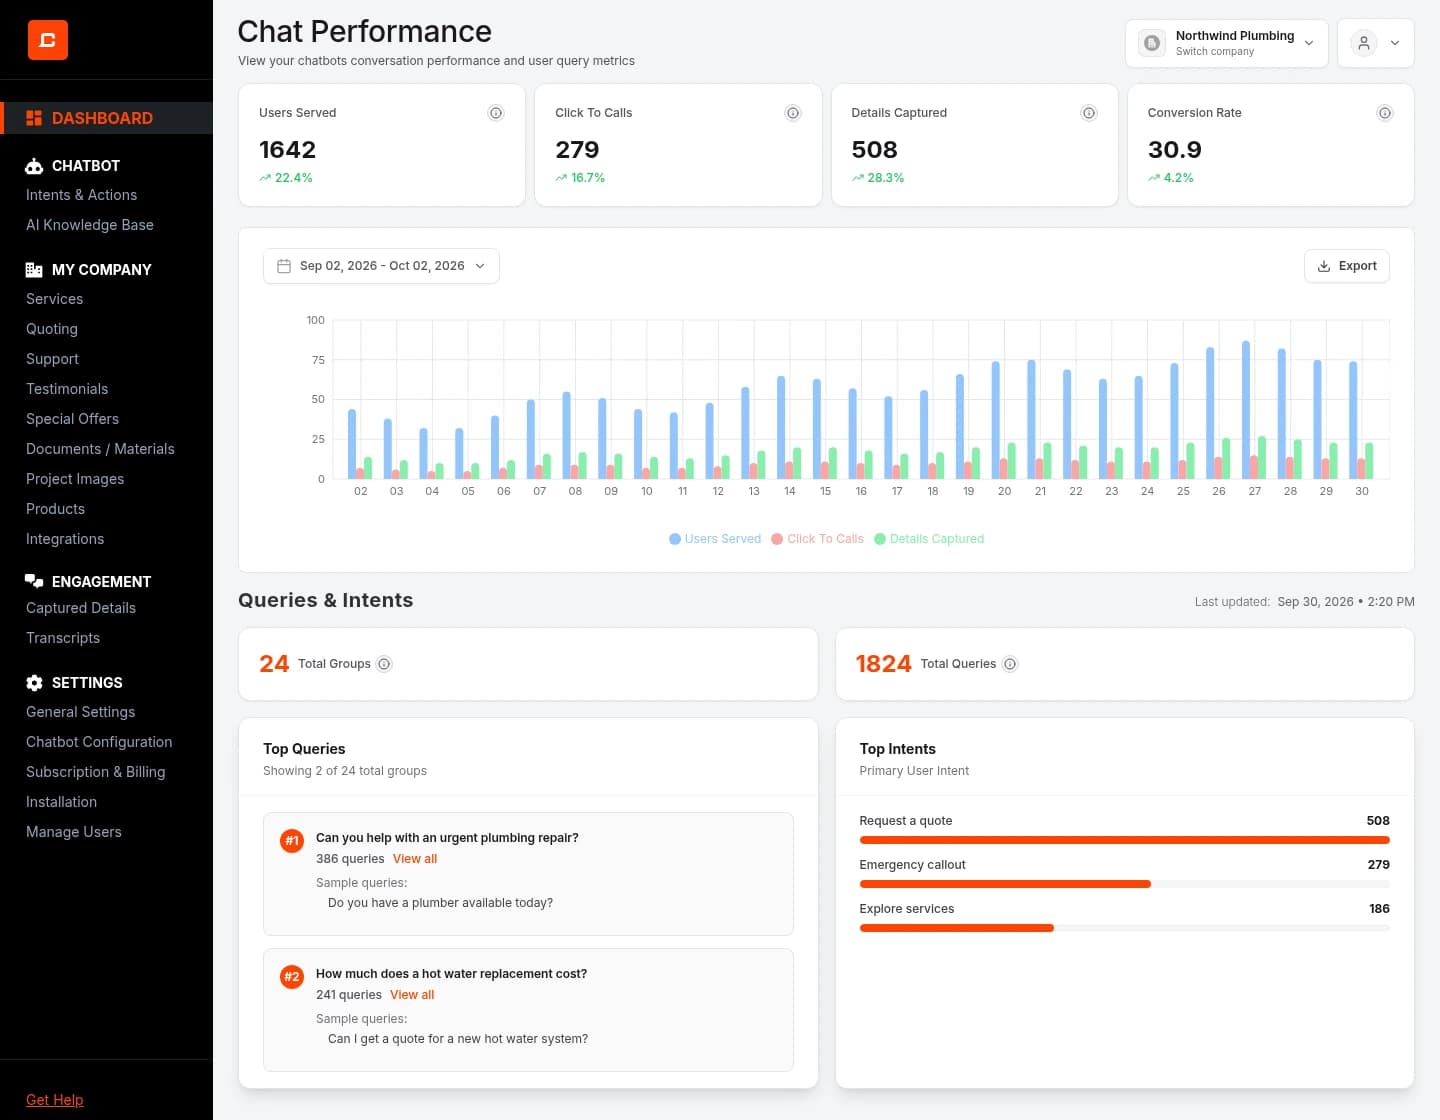Click the Click To Calls info icon

pos(793,113)
